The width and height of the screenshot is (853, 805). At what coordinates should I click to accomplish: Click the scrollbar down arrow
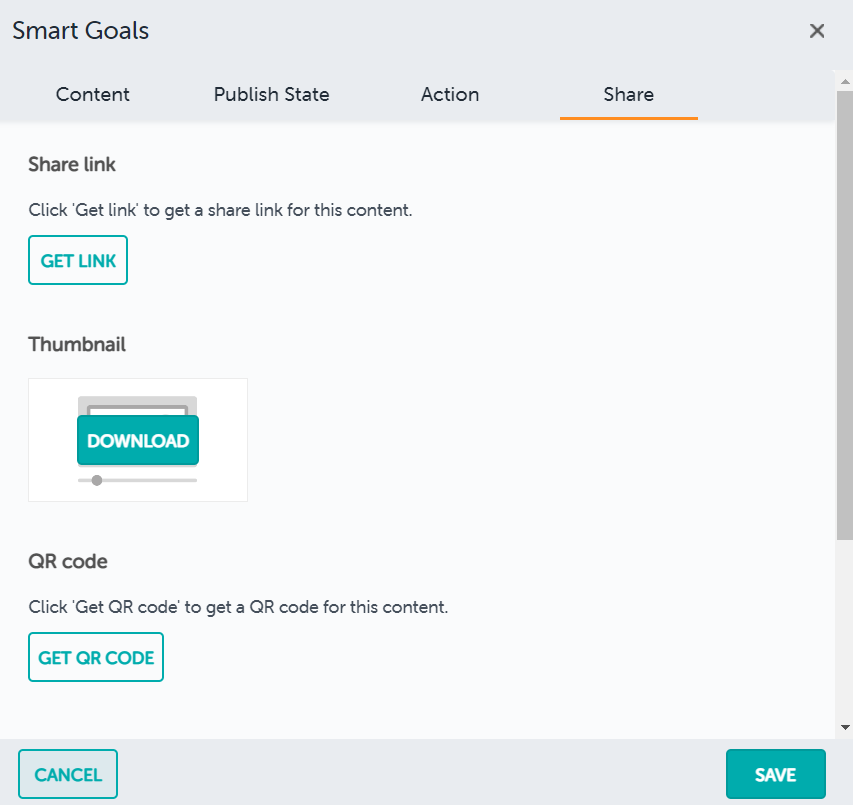tap(845, 727)
